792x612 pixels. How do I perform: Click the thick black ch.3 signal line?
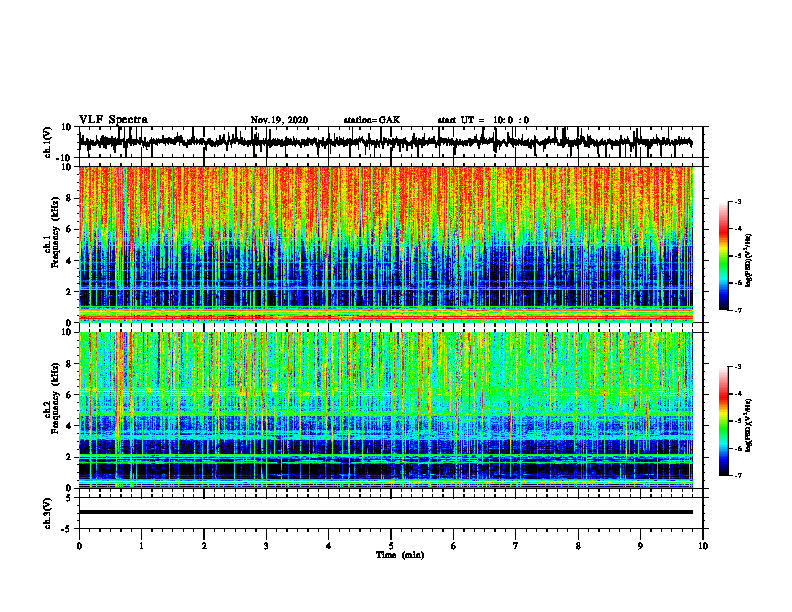(385, 512)
